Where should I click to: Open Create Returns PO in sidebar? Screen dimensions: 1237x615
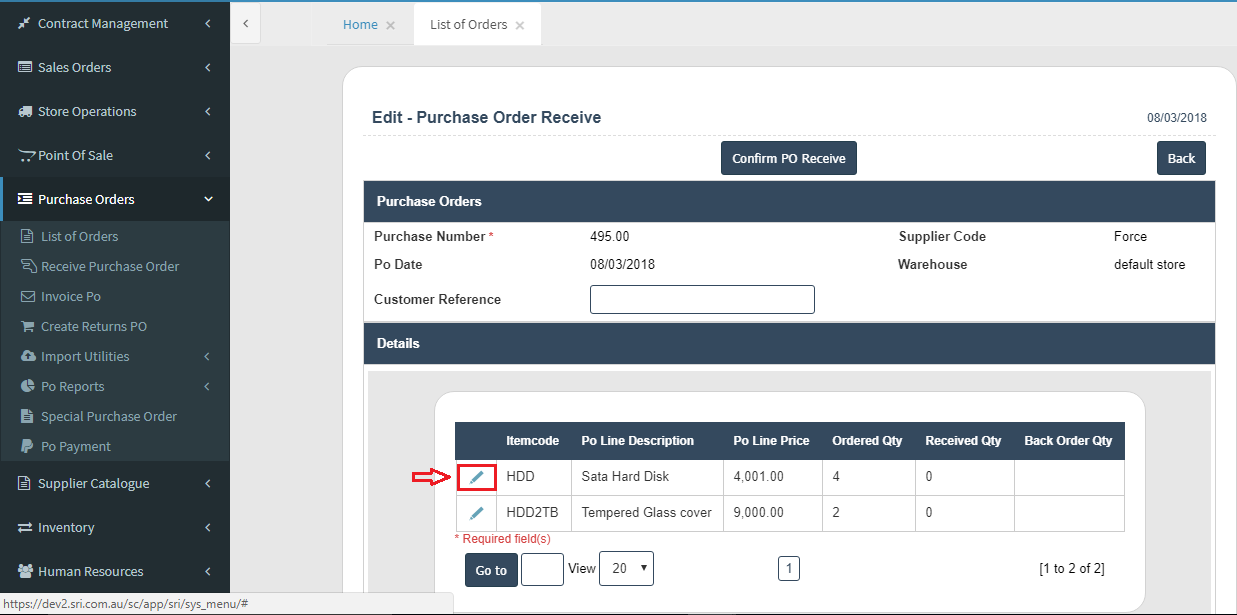[x=93, y=327]
